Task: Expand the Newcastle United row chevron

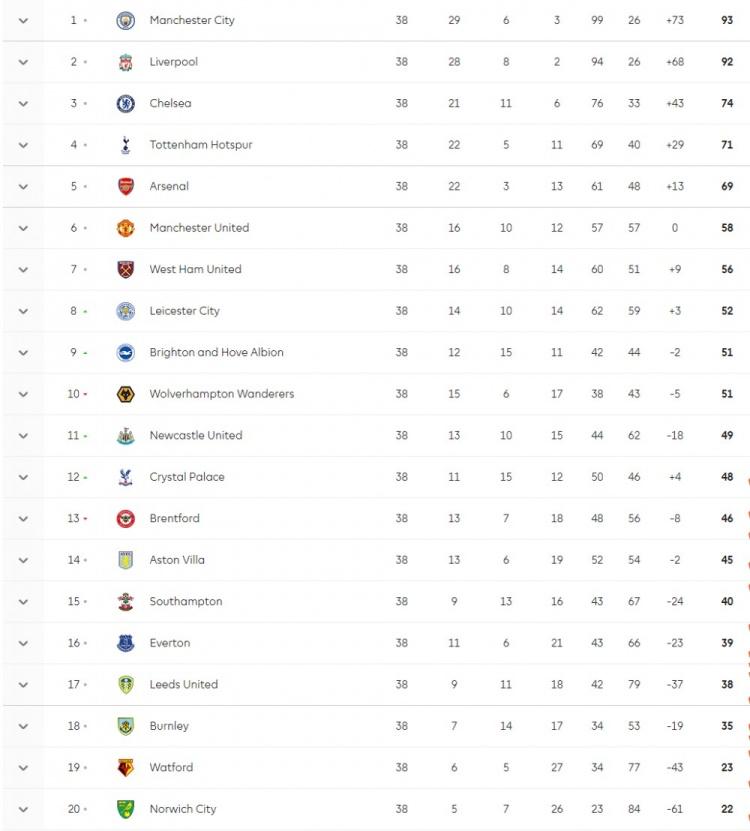Action: point(23,435)
